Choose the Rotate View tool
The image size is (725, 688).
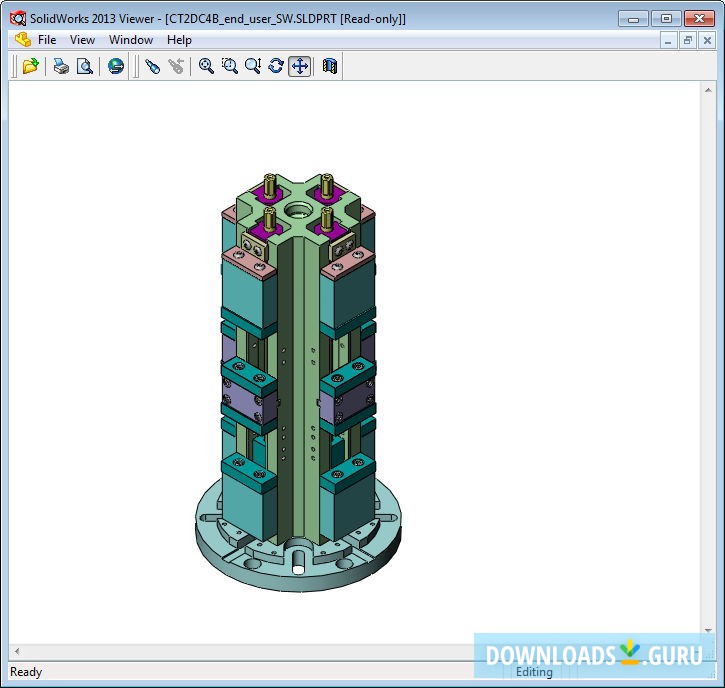[276, 66]
